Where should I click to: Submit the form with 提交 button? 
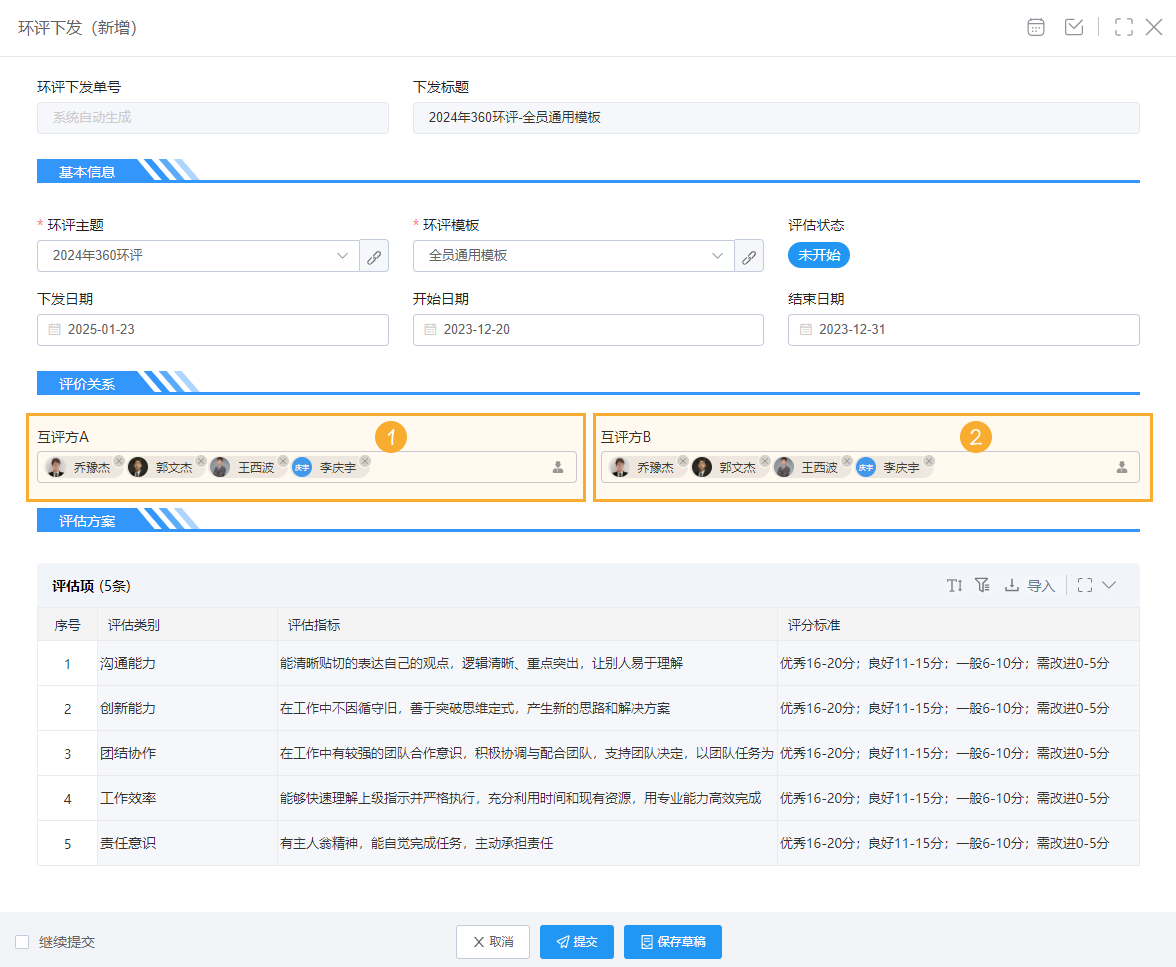click(x=577, y=941)
